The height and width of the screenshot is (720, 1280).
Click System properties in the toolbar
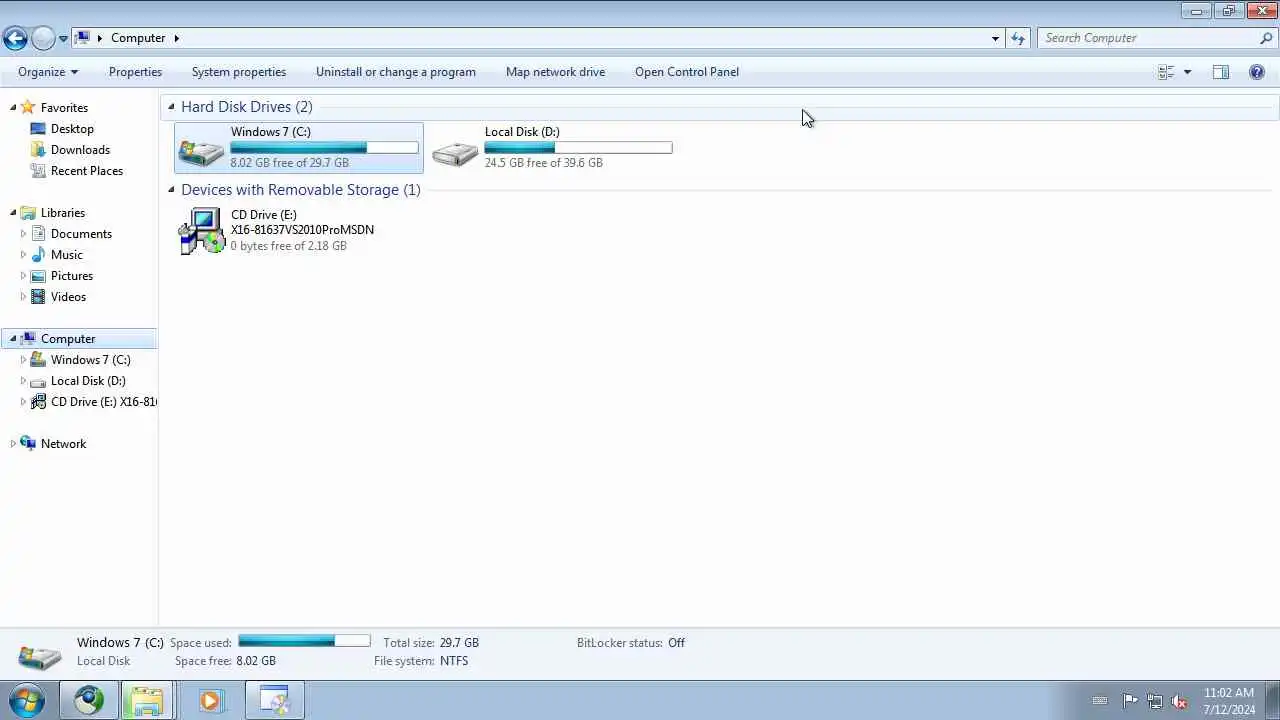(x=239, y=72)
